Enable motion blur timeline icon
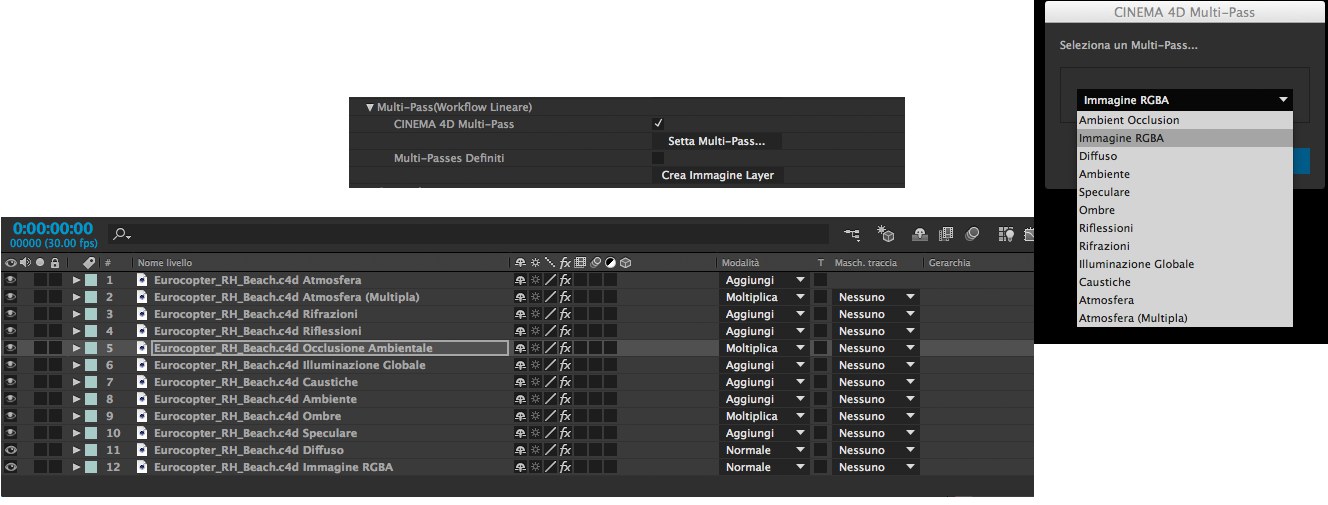This screenshot has height=505, width=1328. coord(971,234)
